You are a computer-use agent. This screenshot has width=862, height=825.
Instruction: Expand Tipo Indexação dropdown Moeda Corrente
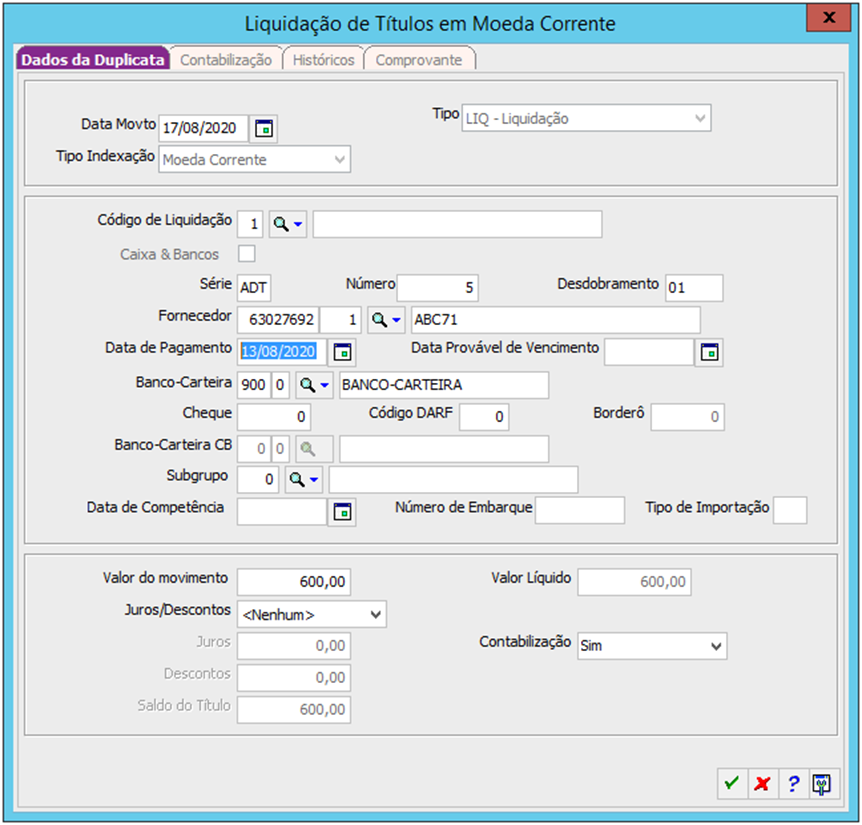[x=255, y=159]
